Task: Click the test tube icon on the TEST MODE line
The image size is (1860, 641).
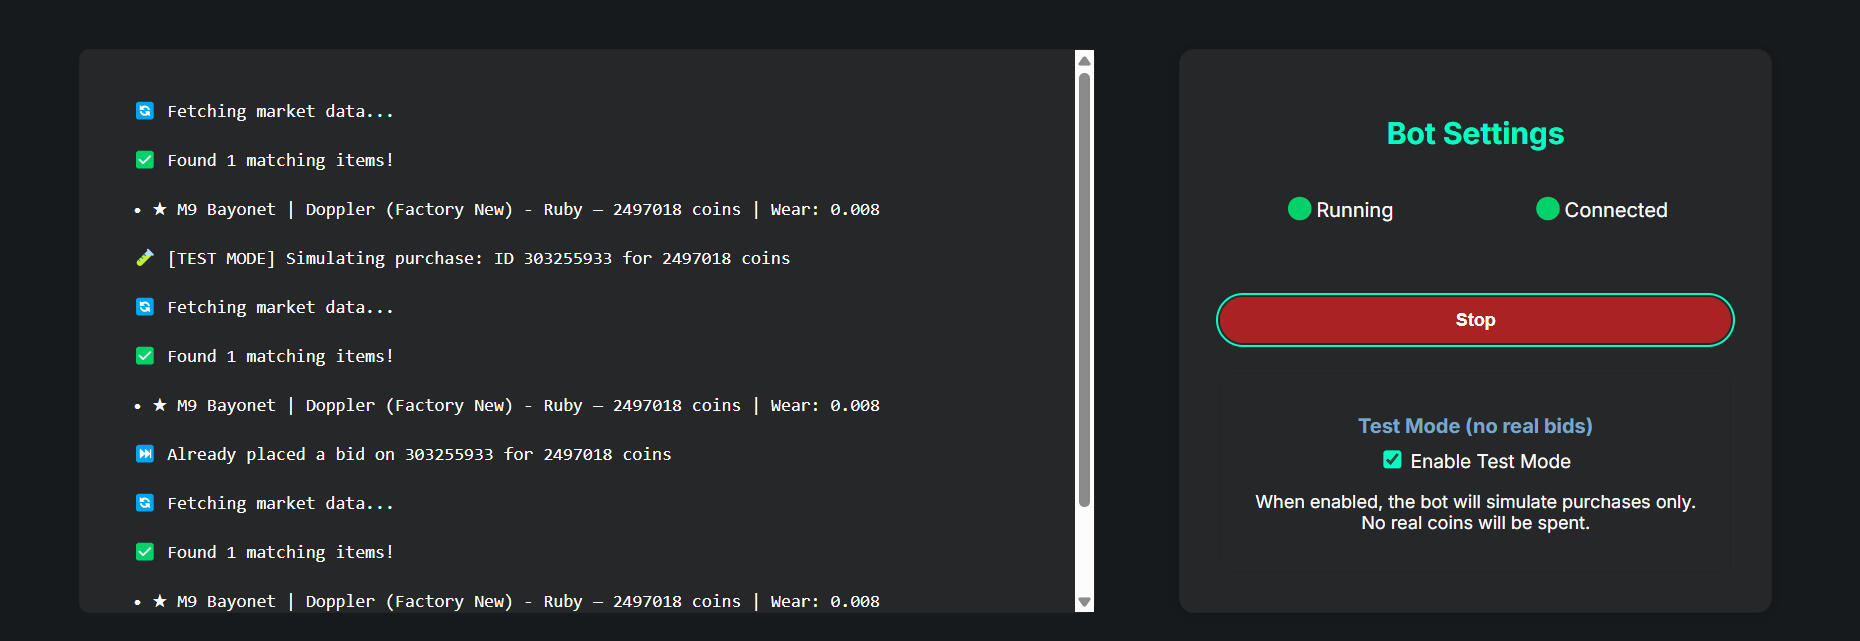Action: 145,258
